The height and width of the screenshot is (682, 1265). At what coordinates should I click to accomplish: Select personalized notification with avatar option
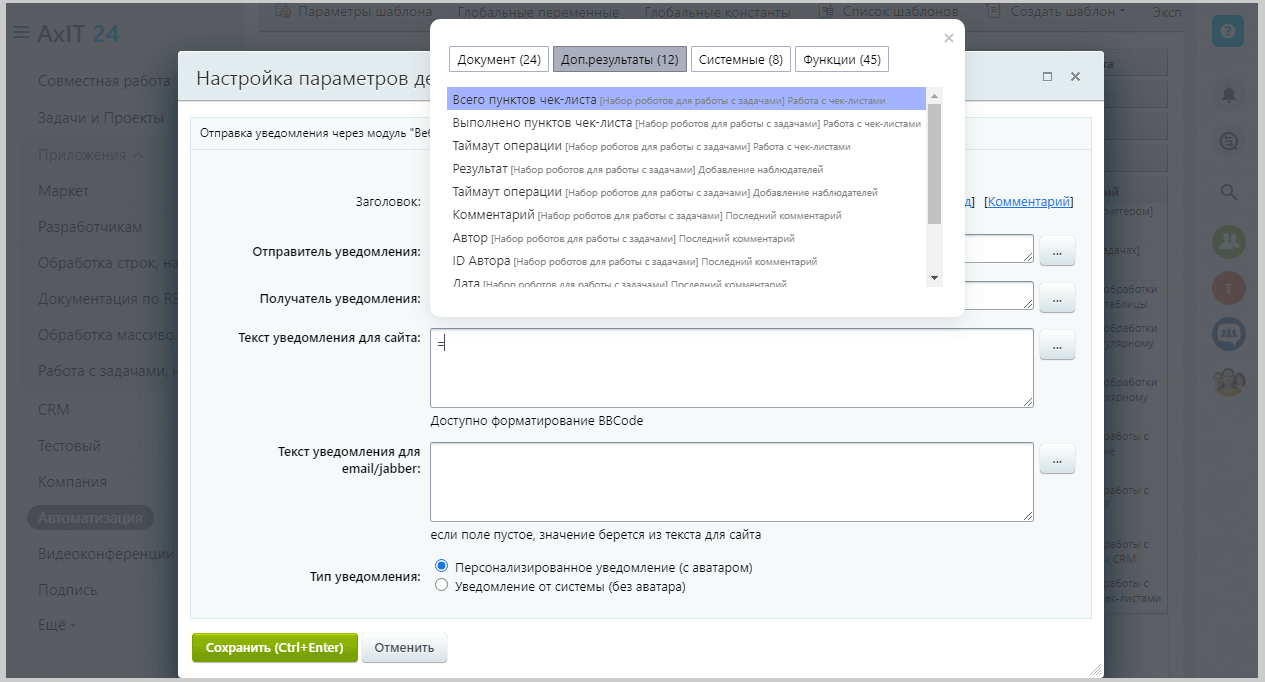442,567
